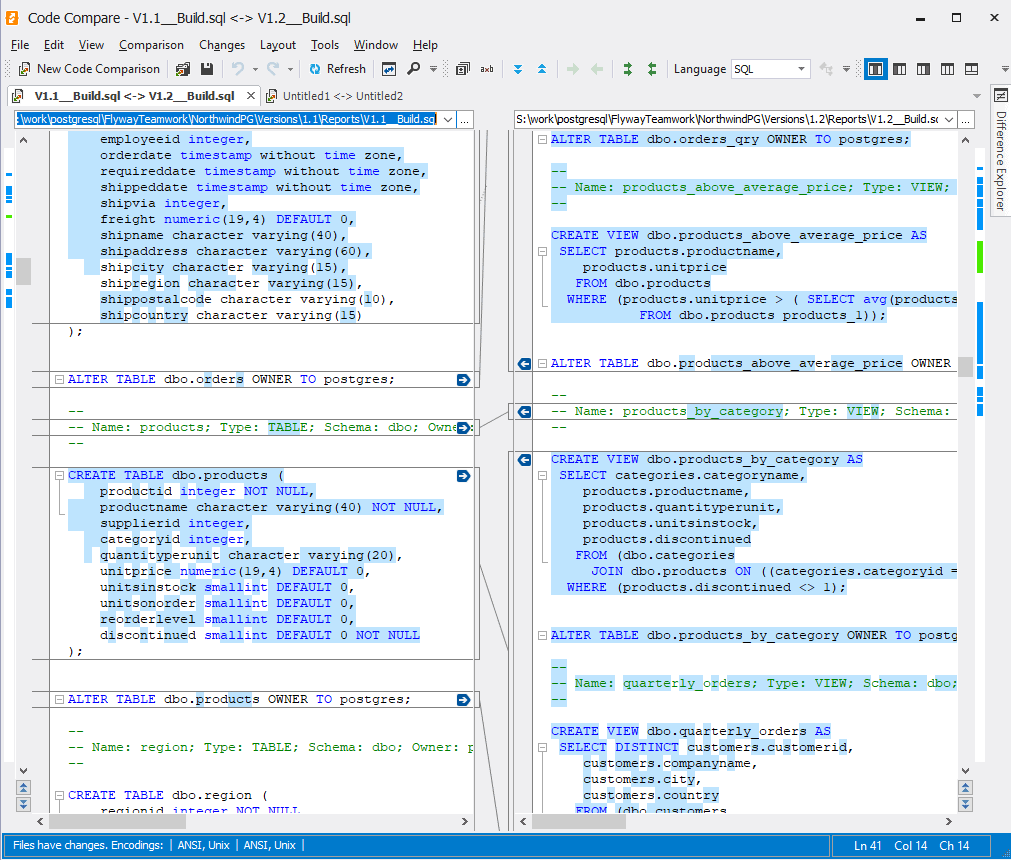
Task: Copy ALTER TABLE dbo.orders block to the right
Action: [463, 380]
